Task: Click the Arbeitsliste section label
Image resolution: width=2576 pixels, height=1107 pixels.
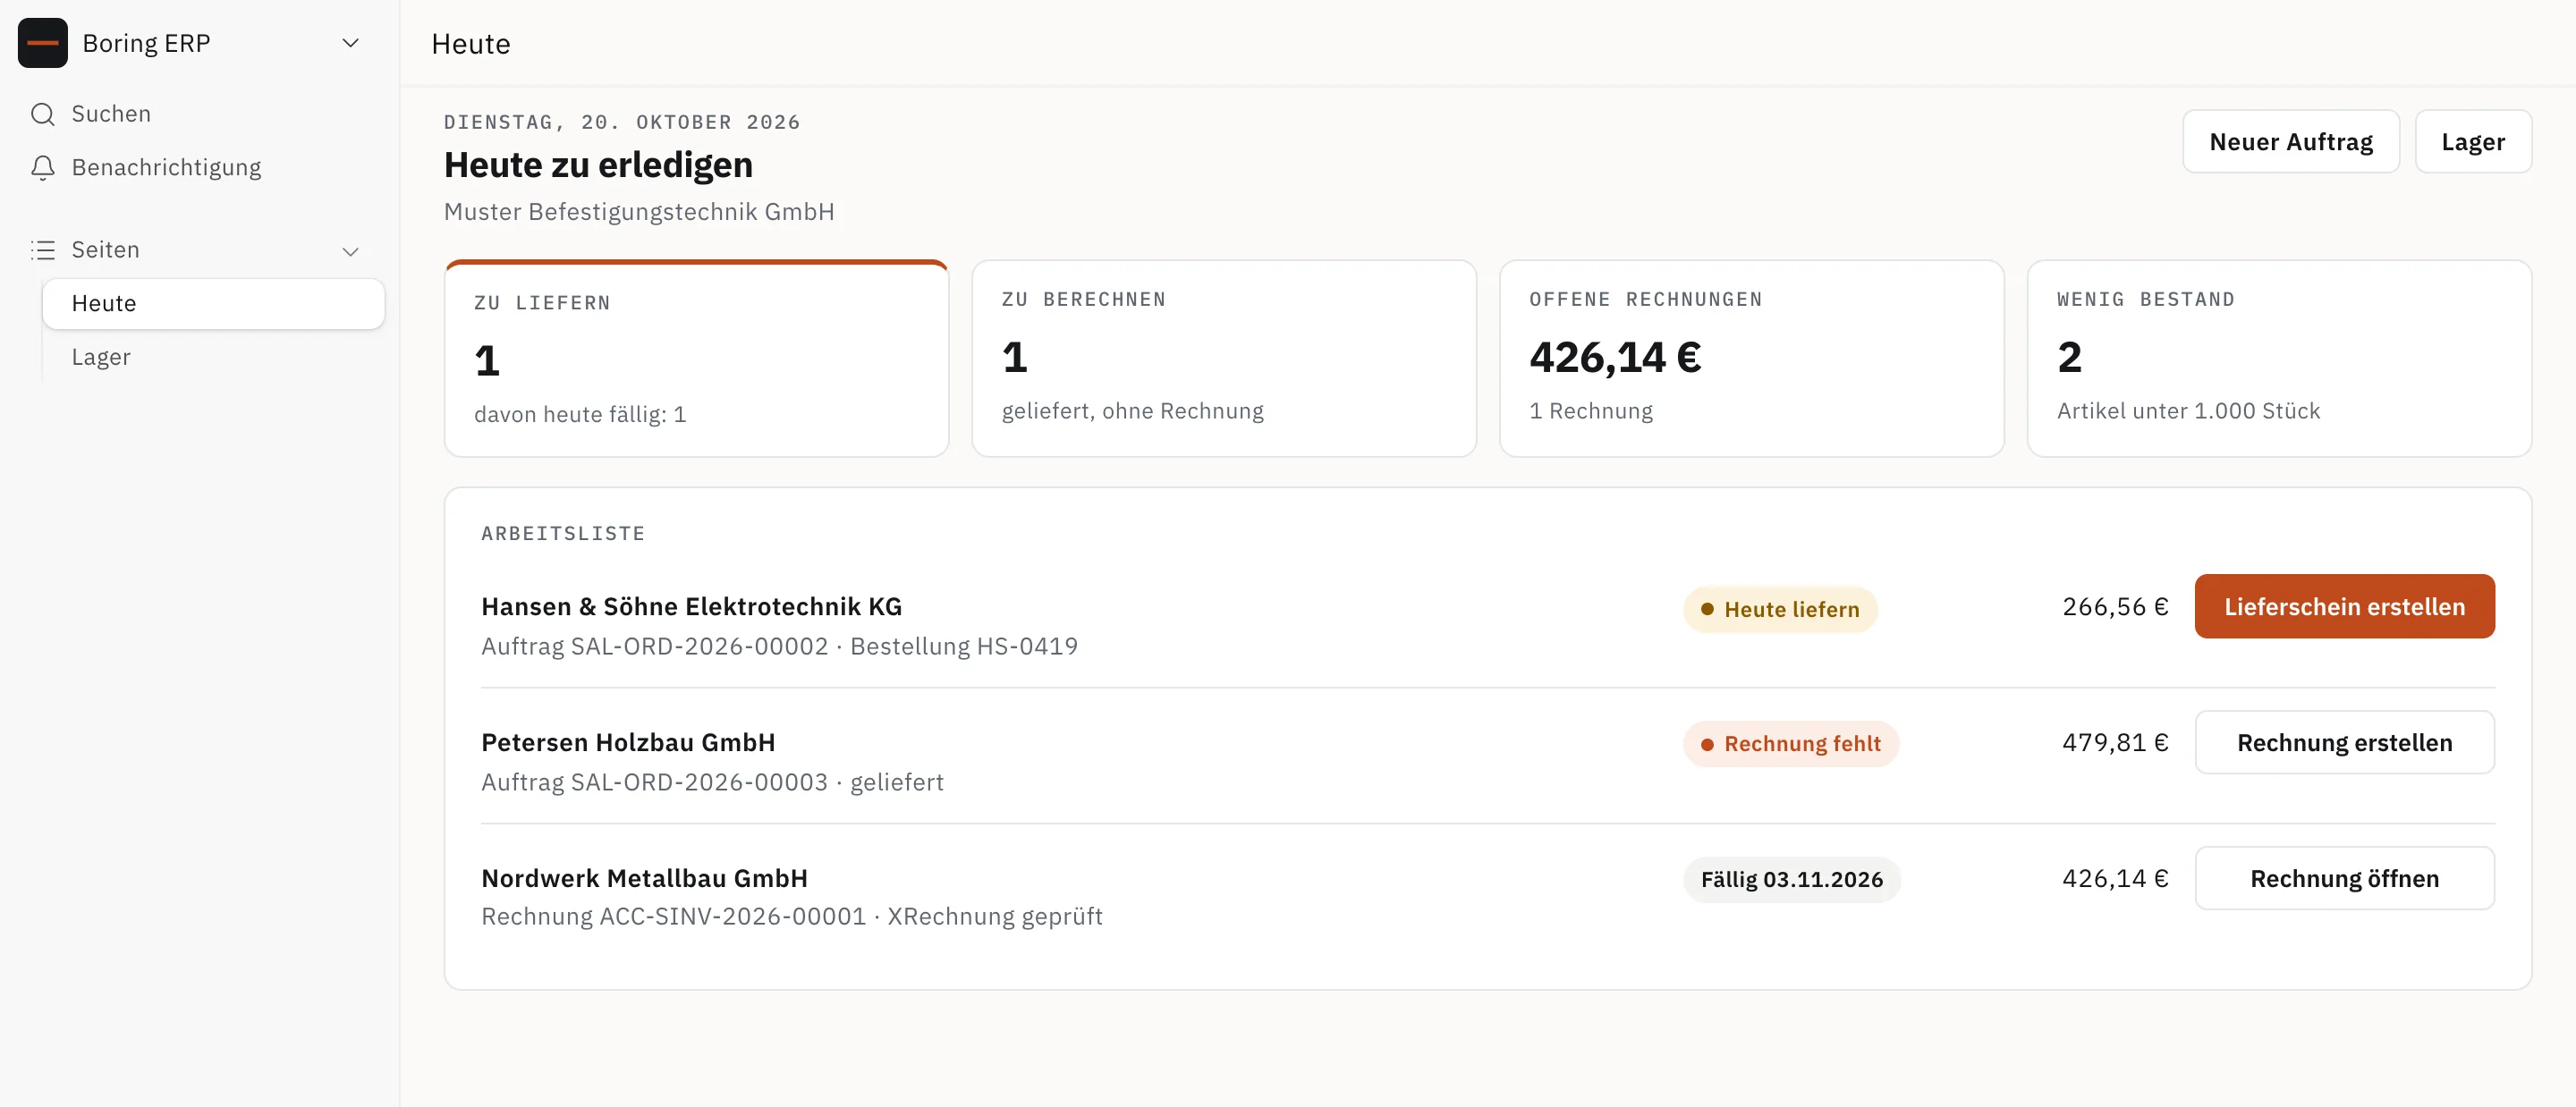Action: 563,533
